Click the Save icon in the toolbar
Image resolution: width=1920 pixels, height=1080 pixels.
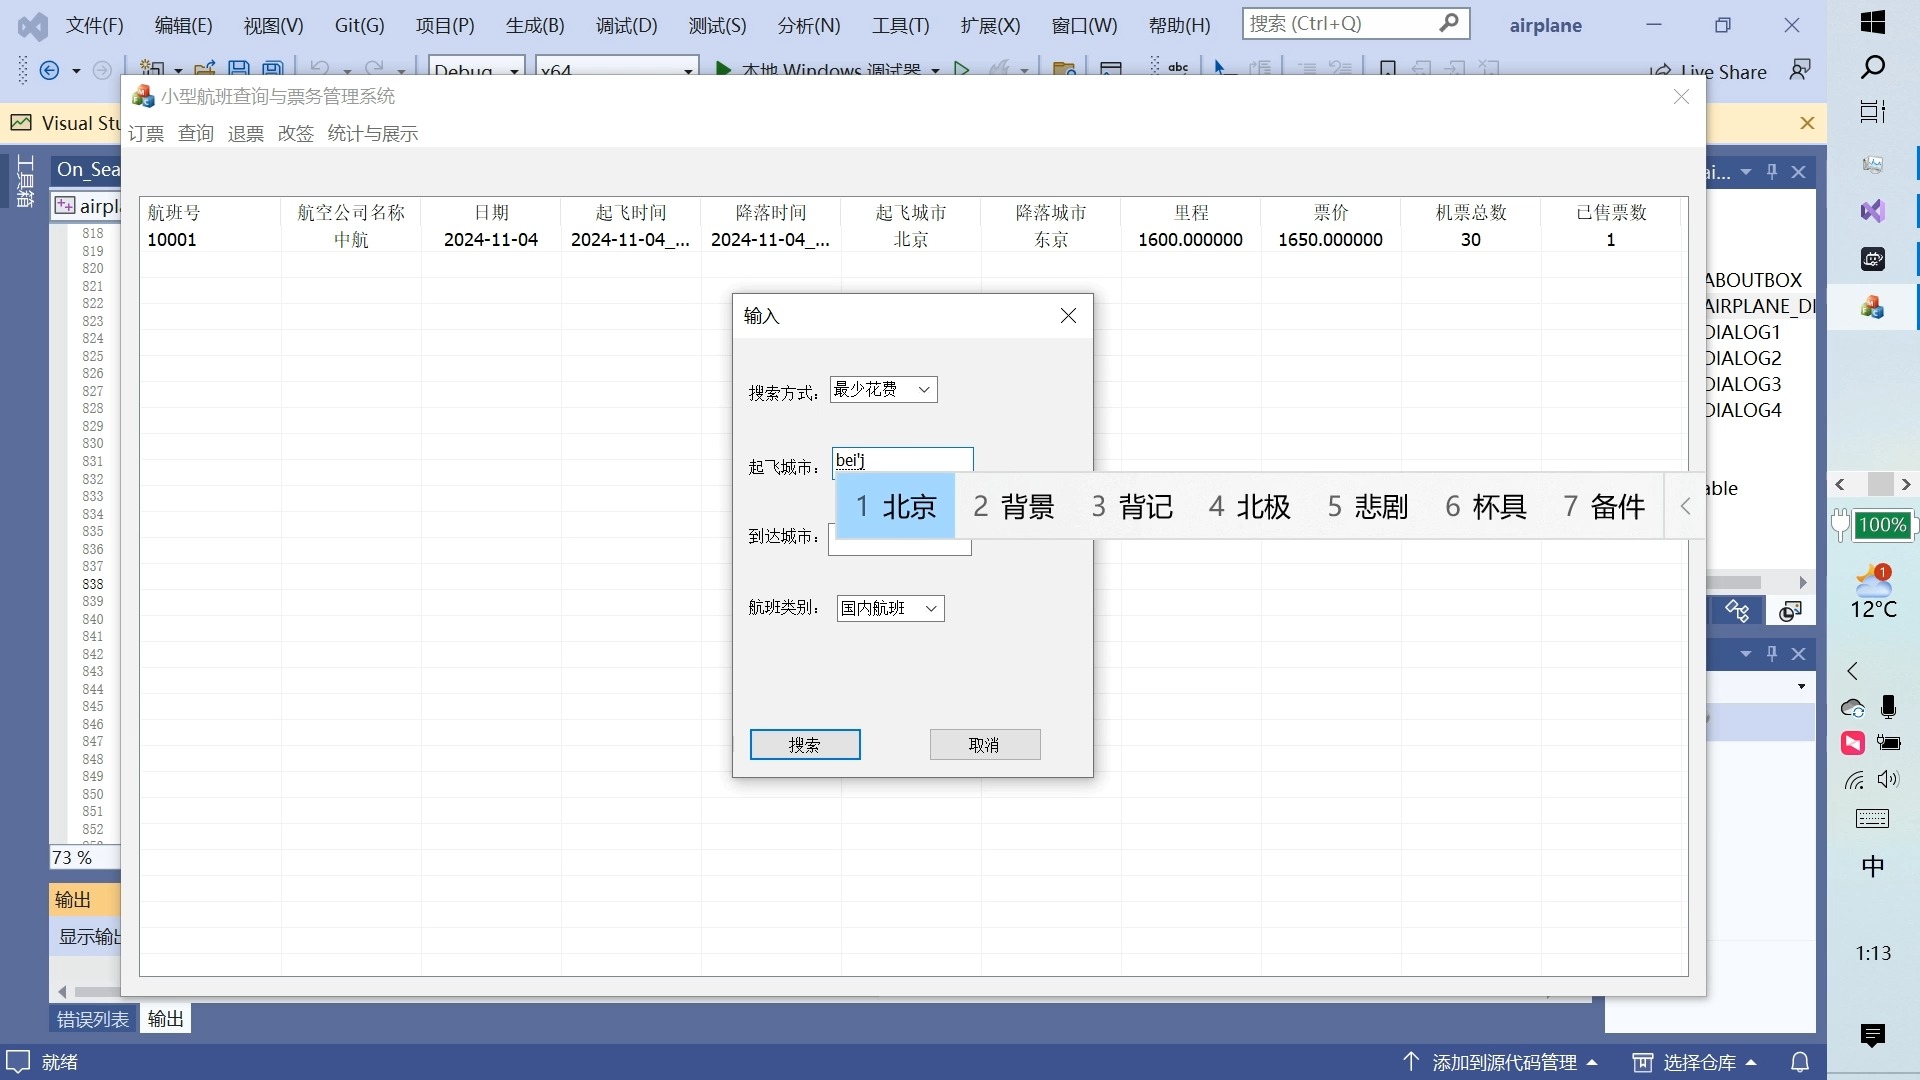pyautogui.click(x=238, y=66)
